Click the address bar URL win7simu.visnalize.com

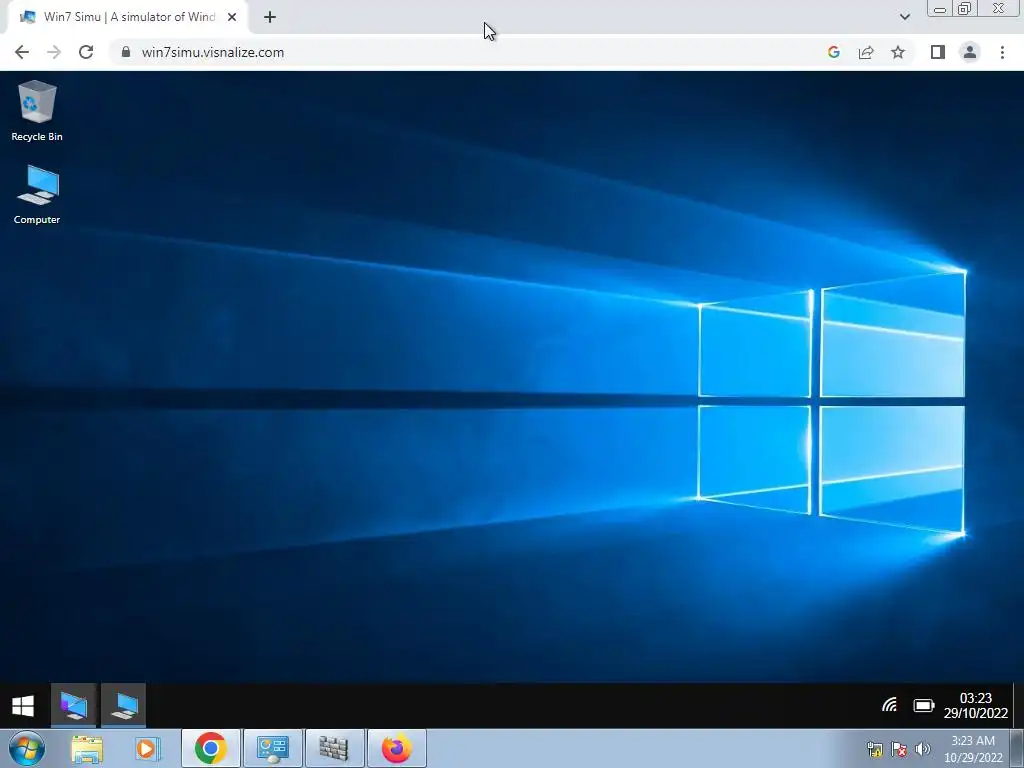[x=213, y=52]
